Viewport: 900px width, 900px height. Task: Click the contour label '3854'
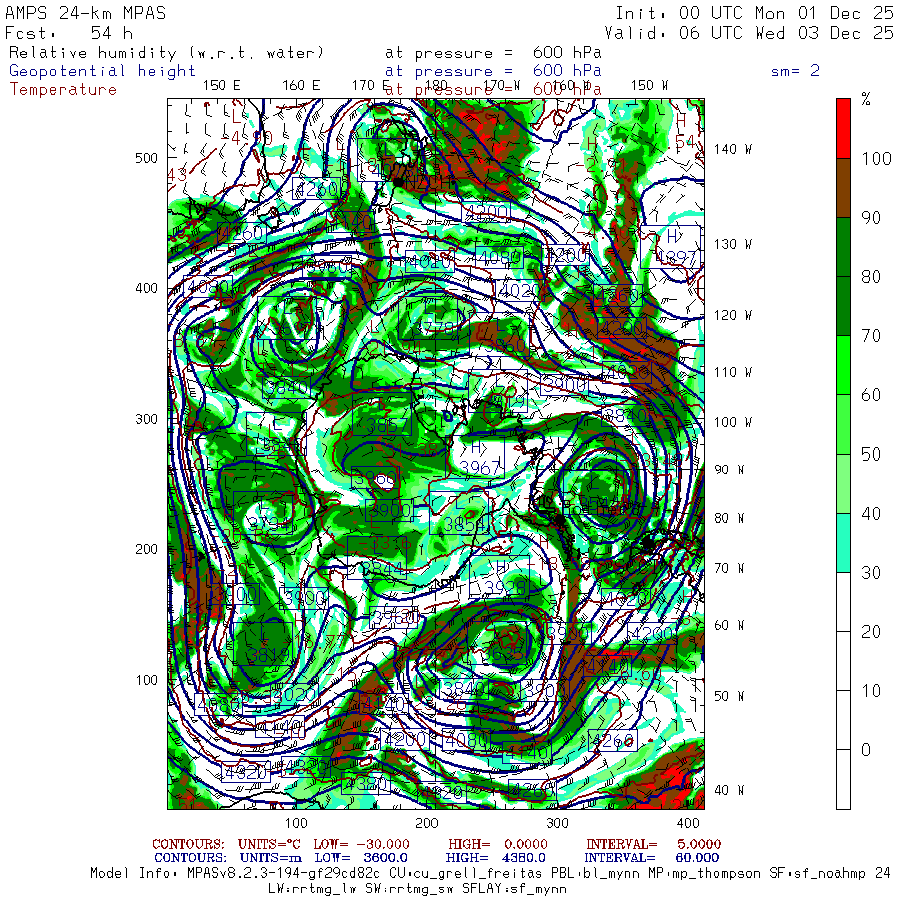click(x=465, y=523)
